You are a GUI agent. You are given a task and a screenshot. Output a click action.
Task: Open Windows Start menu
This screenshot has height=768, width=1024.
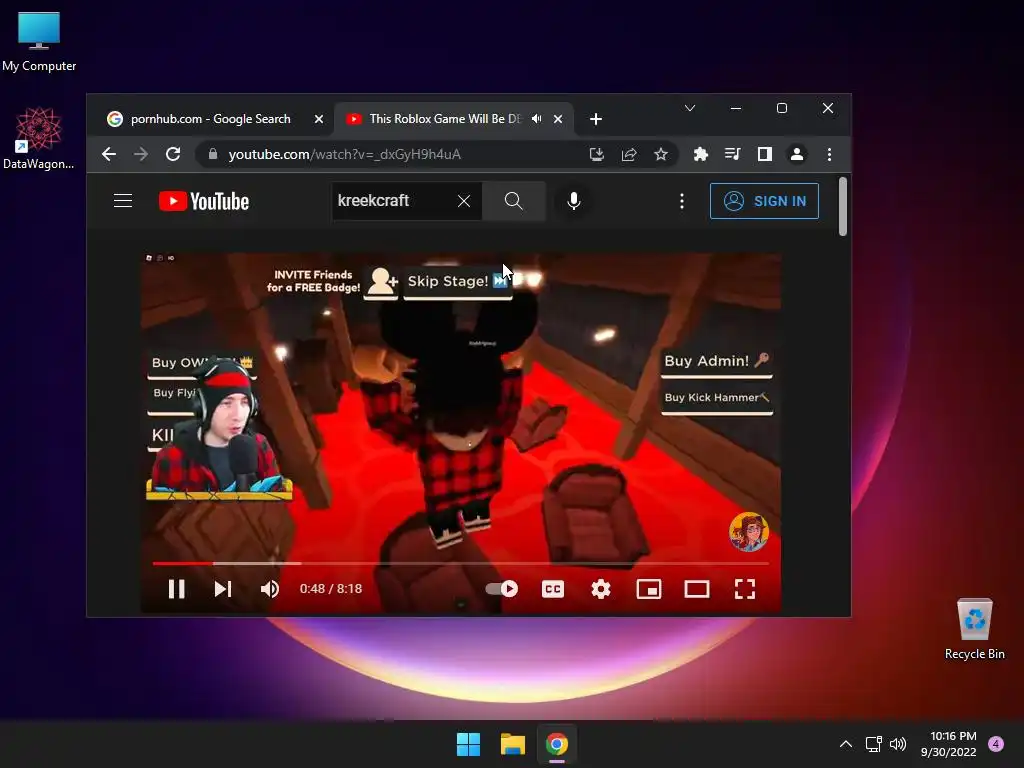(x=468, y=744)
